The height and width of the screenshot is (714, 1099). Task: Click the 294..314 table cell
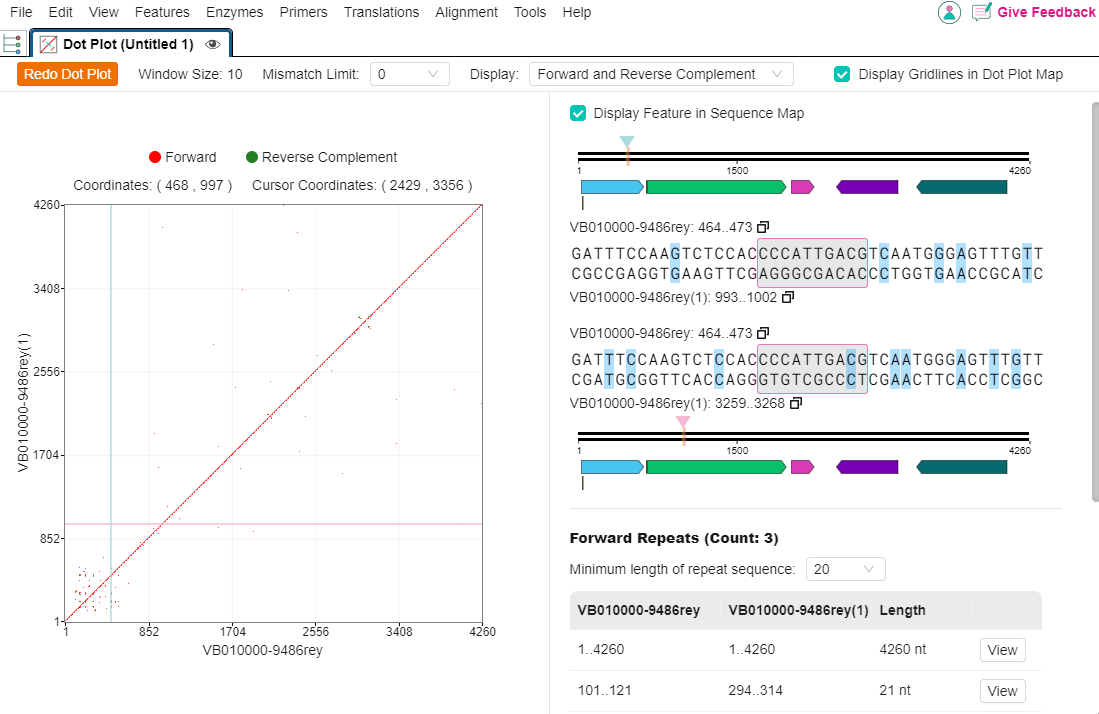[x=755, y=690]
